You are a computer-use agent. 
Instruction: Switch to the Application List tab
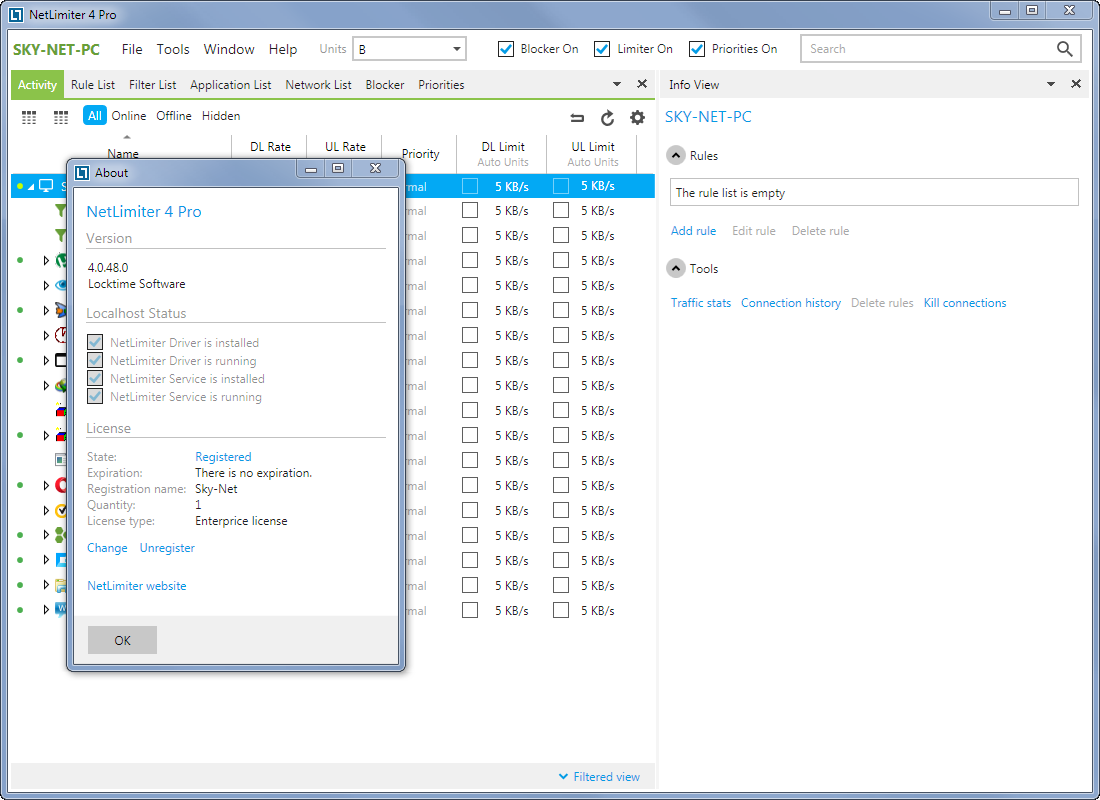pos(230,84)
